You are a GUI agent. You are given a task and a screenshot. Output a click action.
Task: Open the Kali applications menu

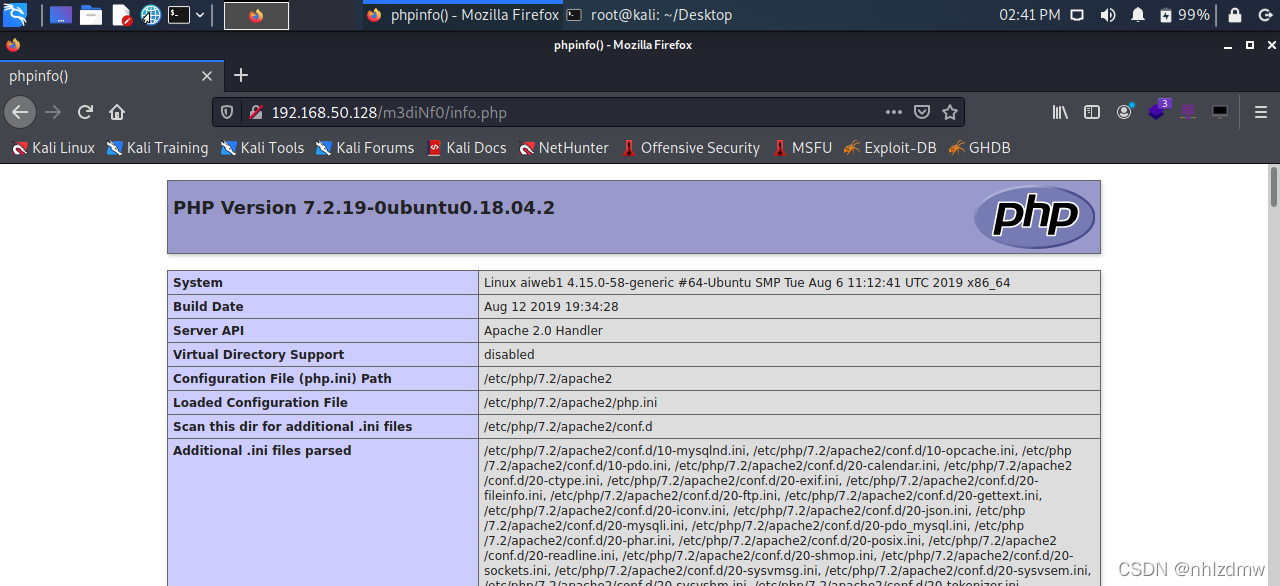coord(15,15)
